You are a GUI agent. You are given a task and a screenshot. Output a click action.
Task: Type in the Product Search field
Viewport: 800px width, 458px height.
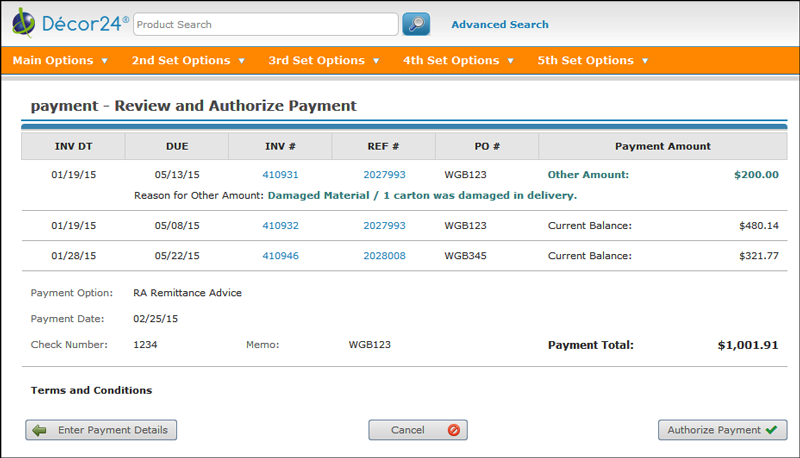(265, 24)
